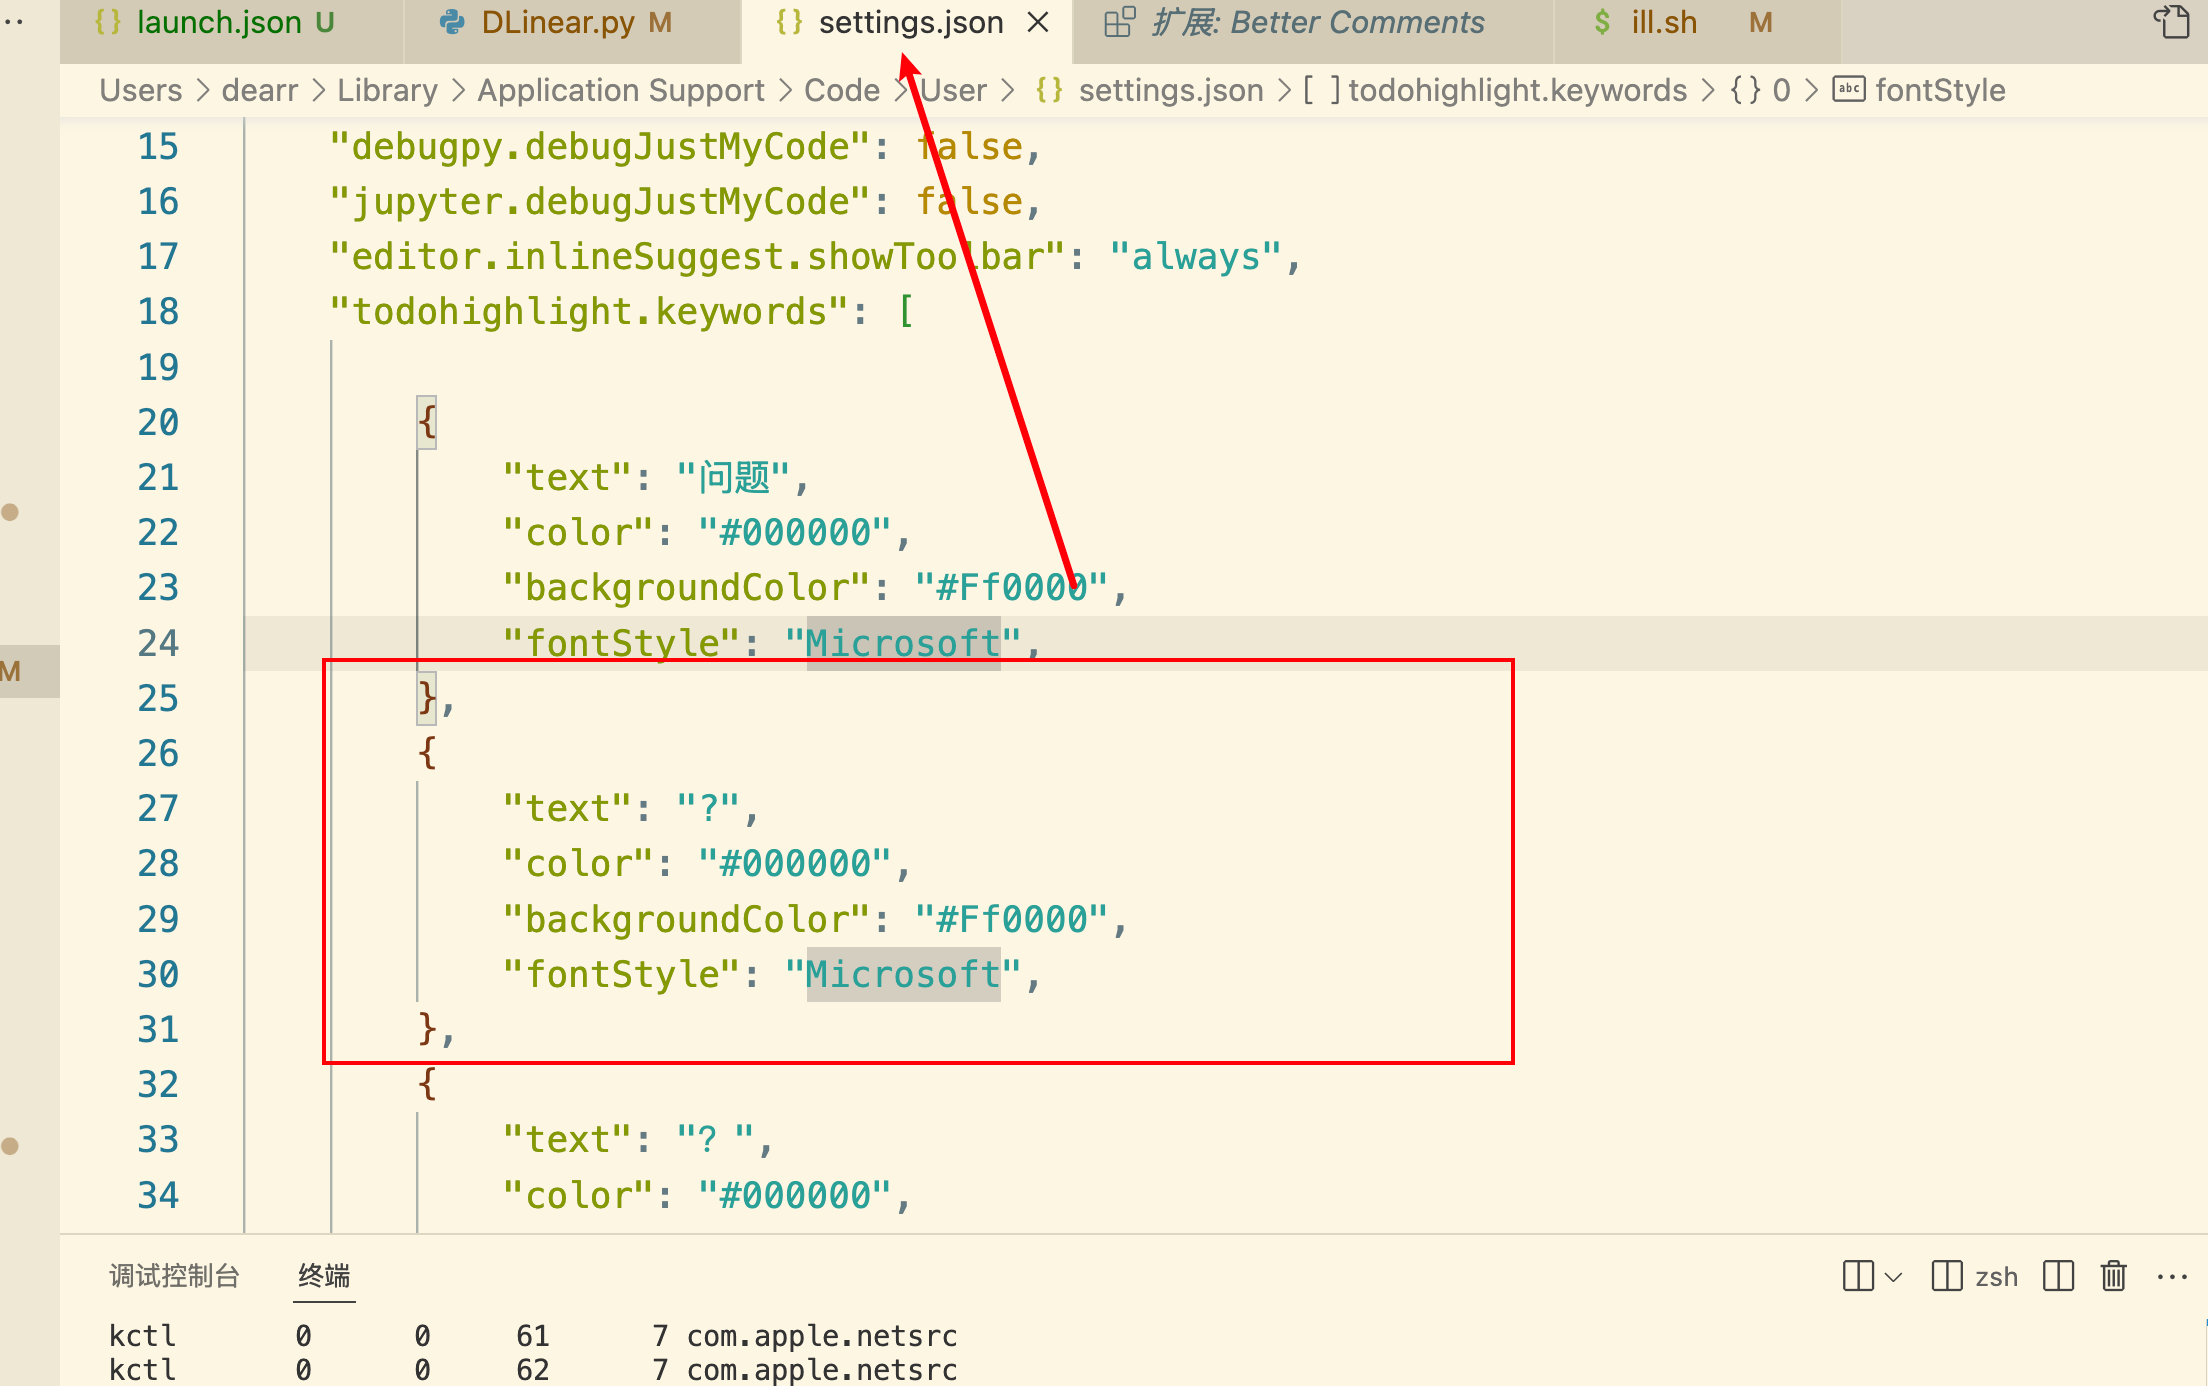The width and height of the screenshot is (2208, 1386).
Task: Click the opening brace on line 26
Action: pyautogui.click(x=427, y=753)
